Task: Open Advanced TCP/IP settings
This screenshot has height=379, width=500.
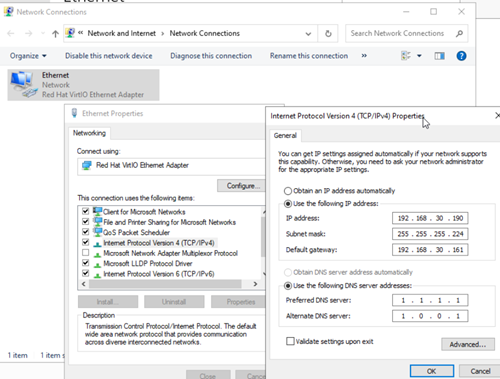Action: (468, 344)
